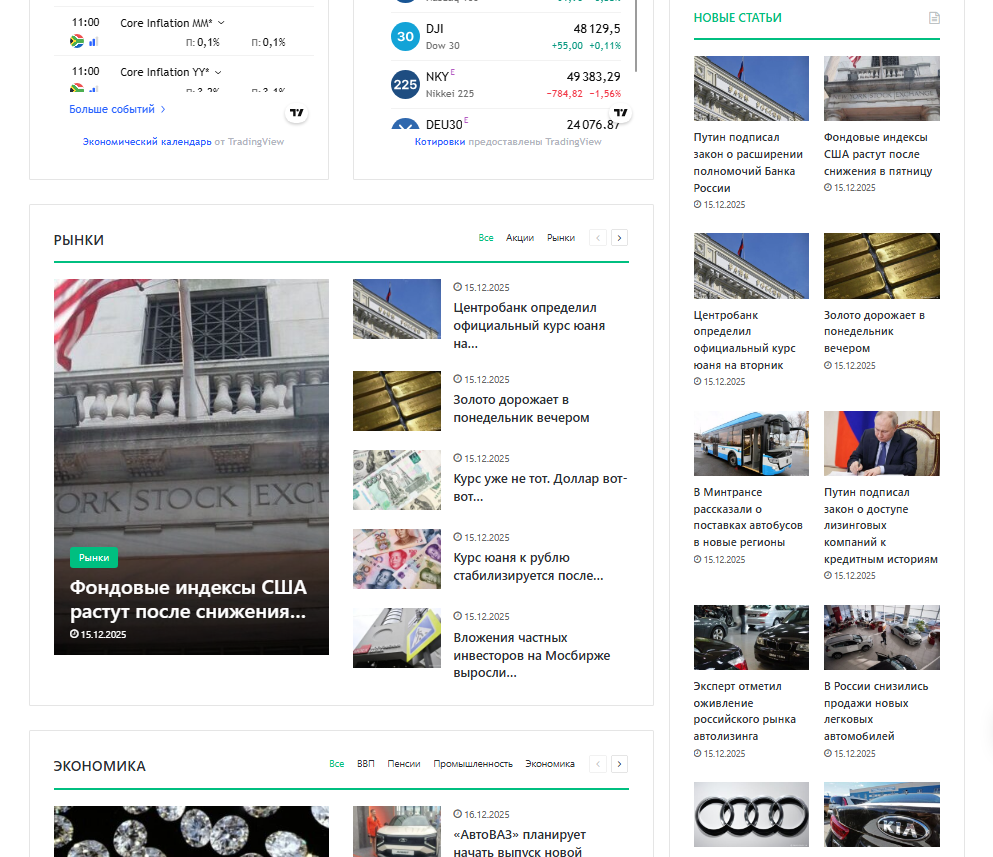Go to previous slide in Рынки section
993x857 pixels.
coord(598,238)
